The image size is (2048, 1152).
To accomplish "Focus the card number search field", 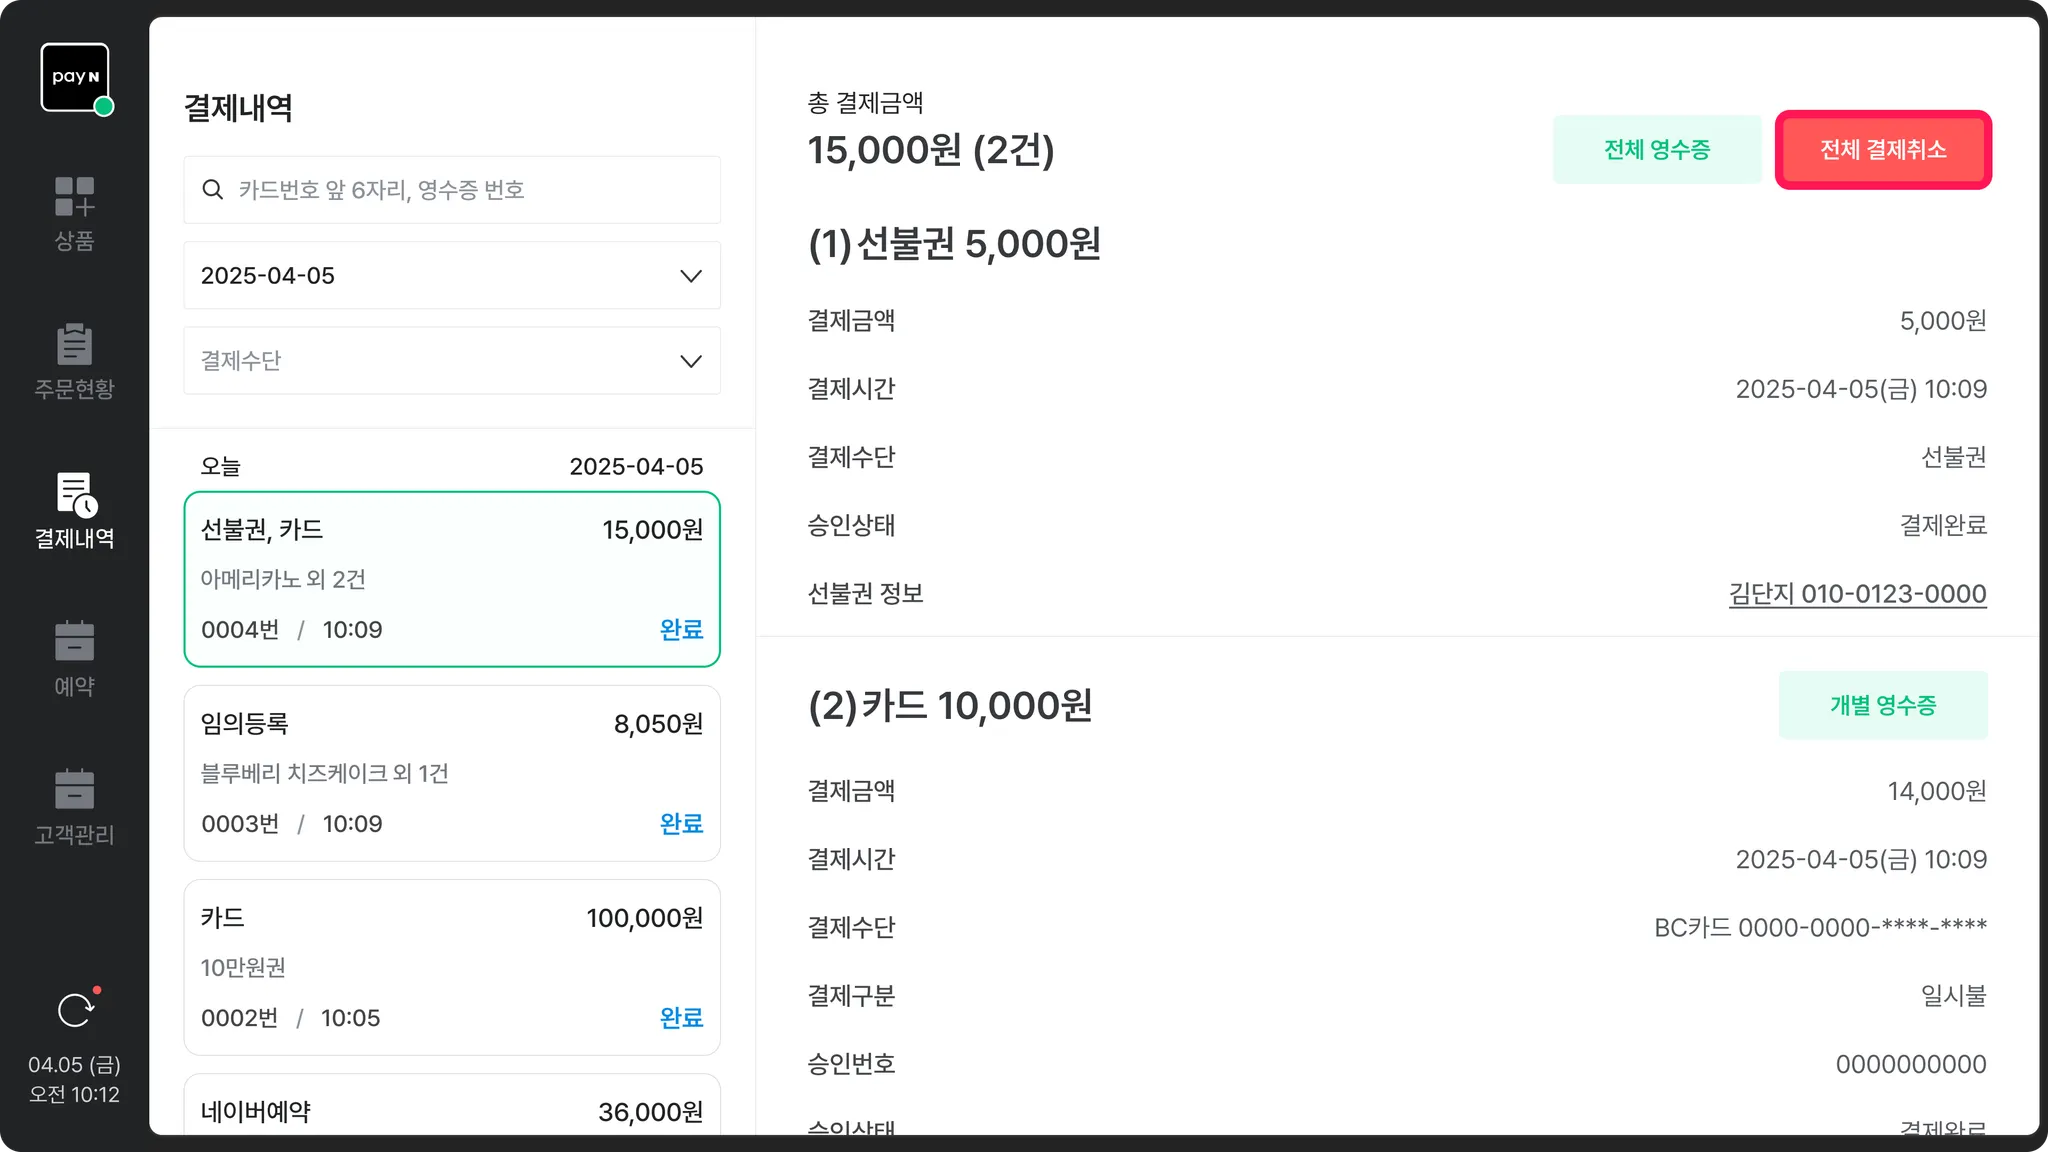I will pyautogui.click(x=470, y=190).
